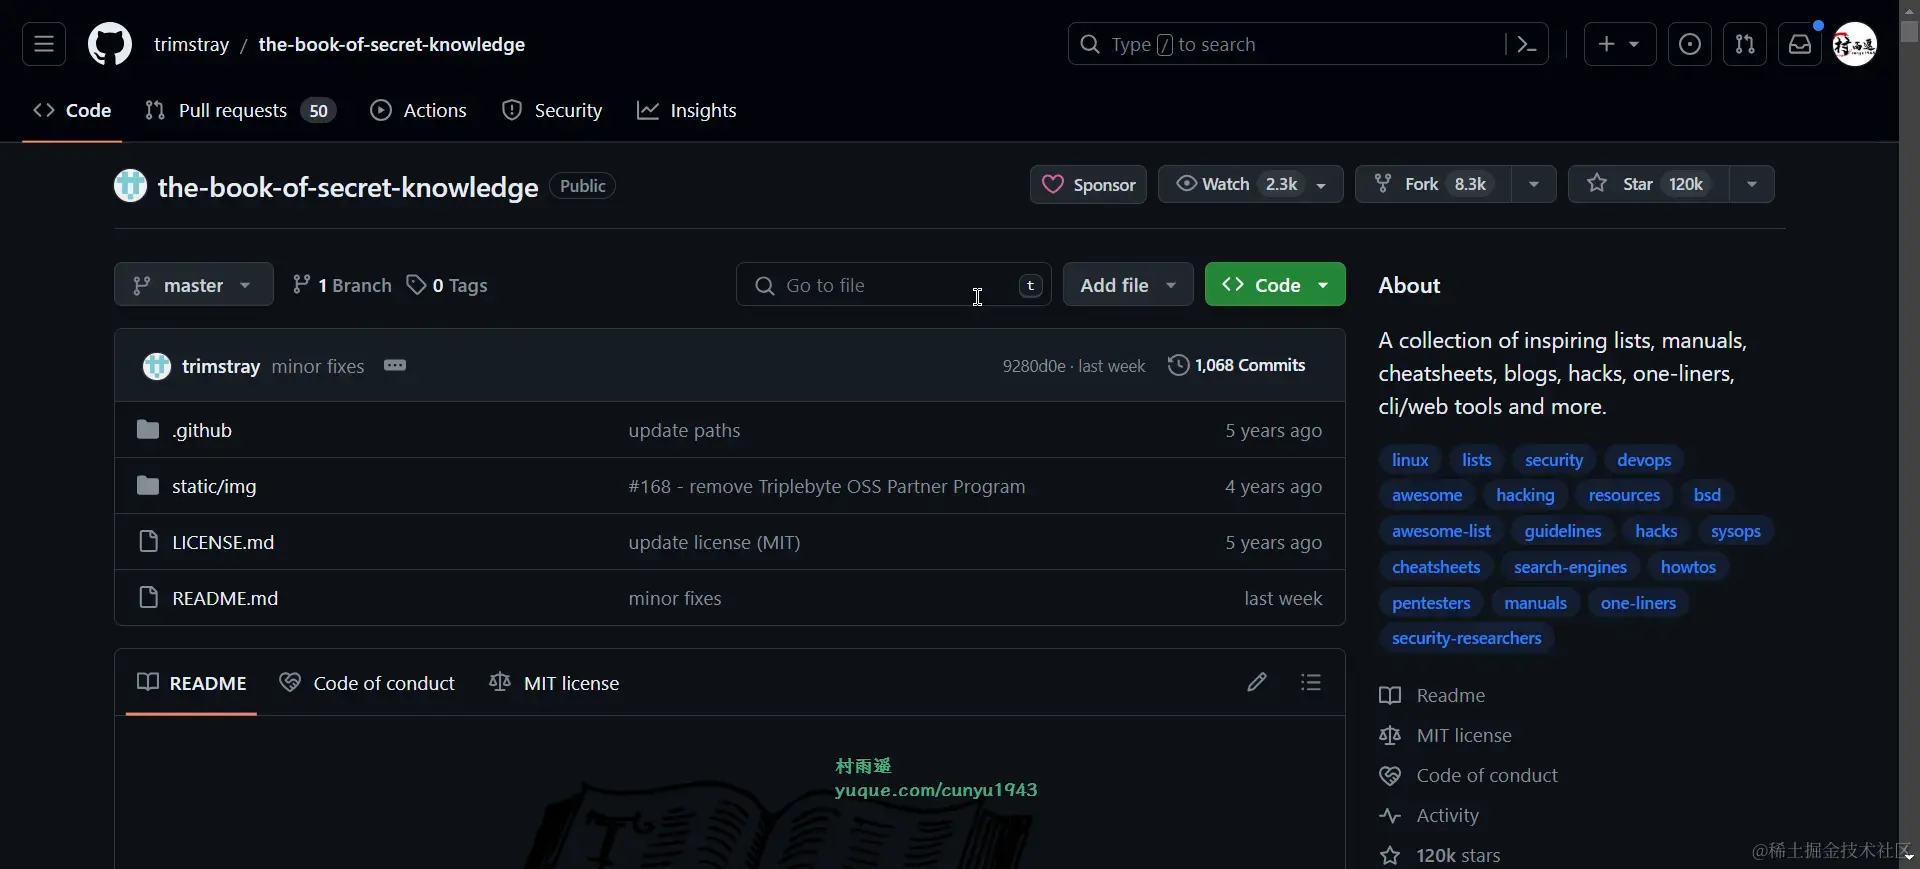Open Readme link in About sidebar
The width and height of the screenshot is (1920, 869).
coord(1432,695)
